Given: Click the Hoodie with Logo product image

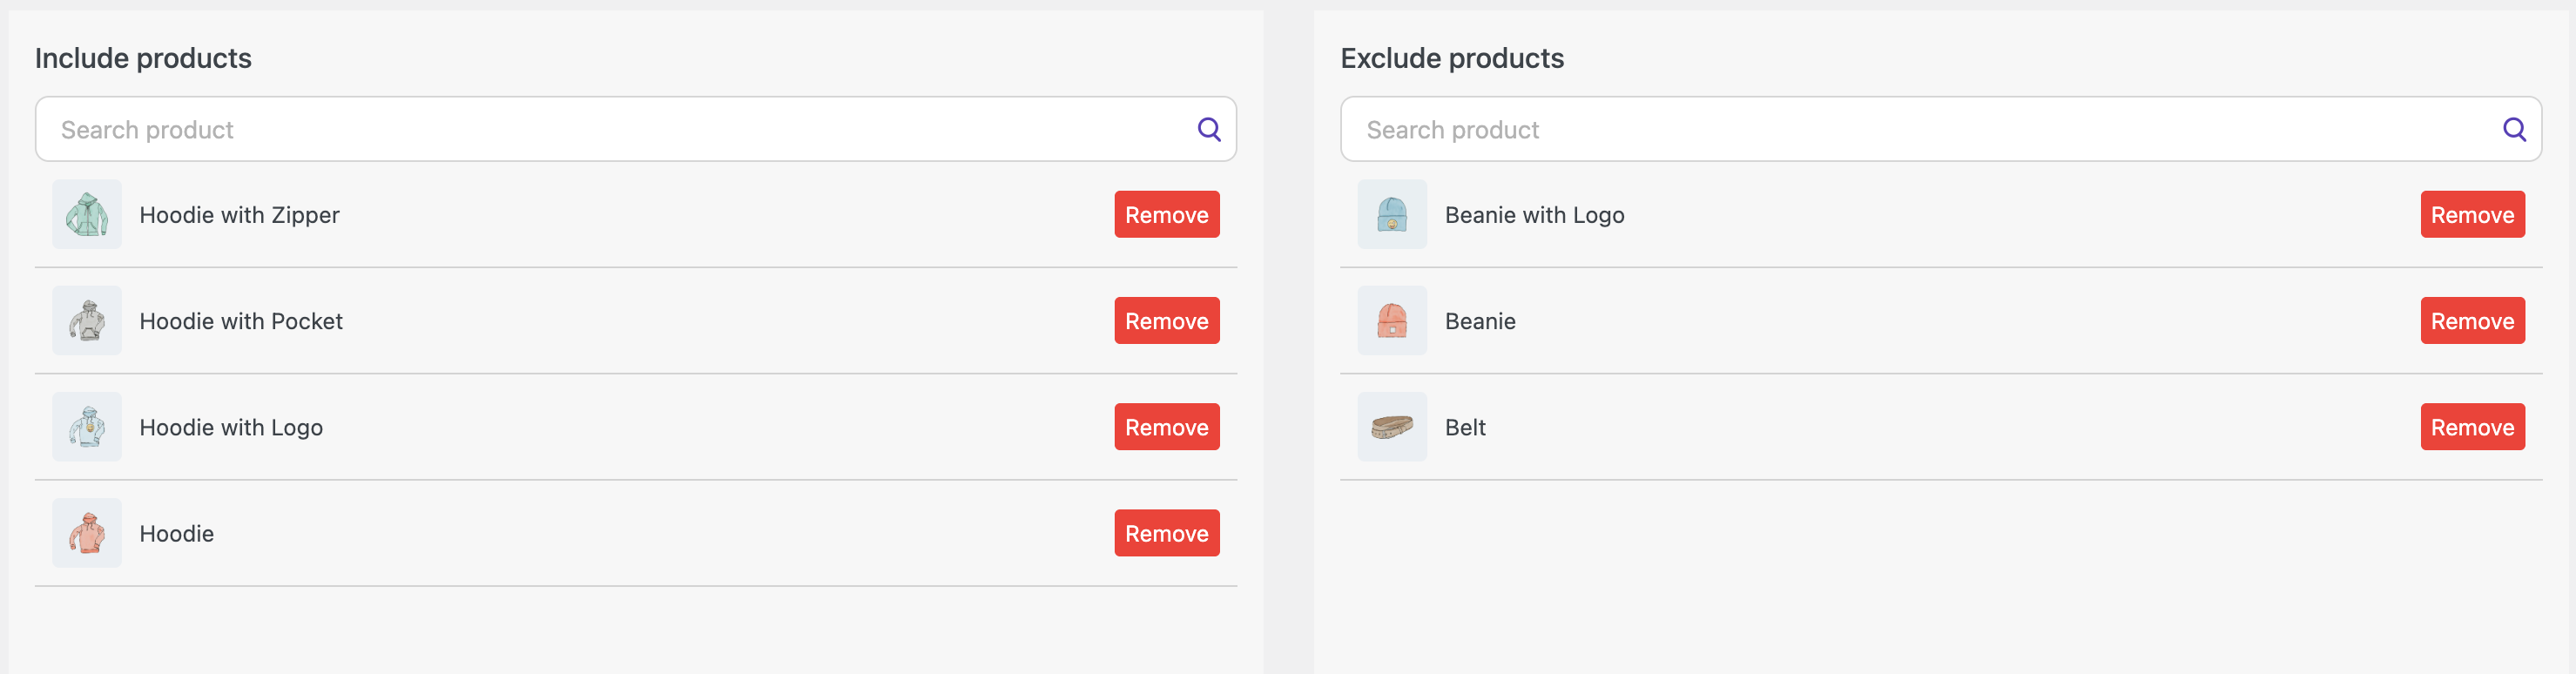Looking at the screenshot, I should pos(87,426).
